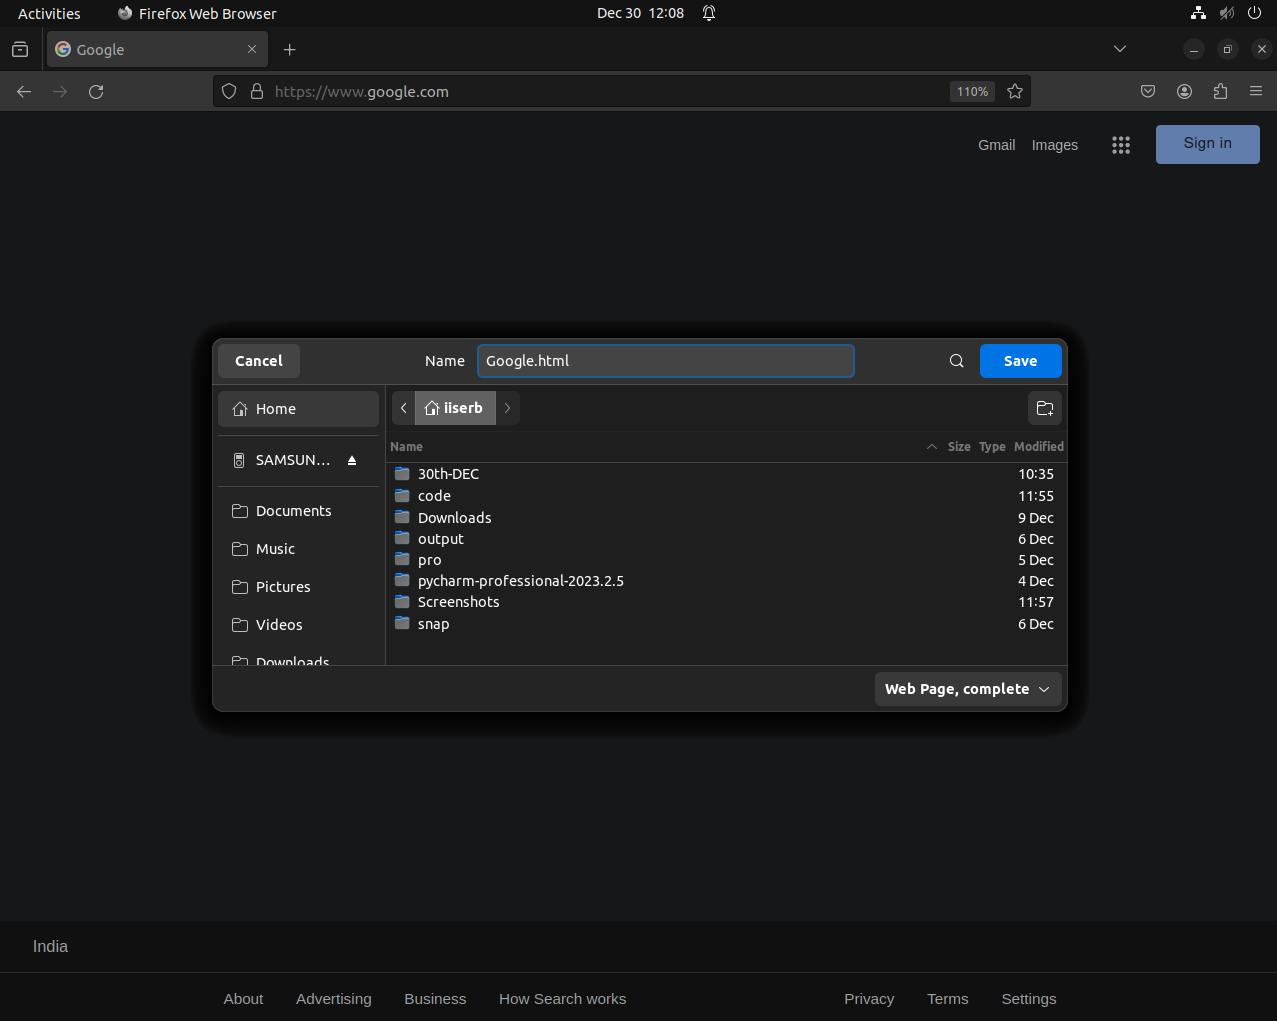The width and height of the screenshot is (1277, 1021).
Task: Open the Web Page, complete format dropdown
Action: tap(966, 689)
